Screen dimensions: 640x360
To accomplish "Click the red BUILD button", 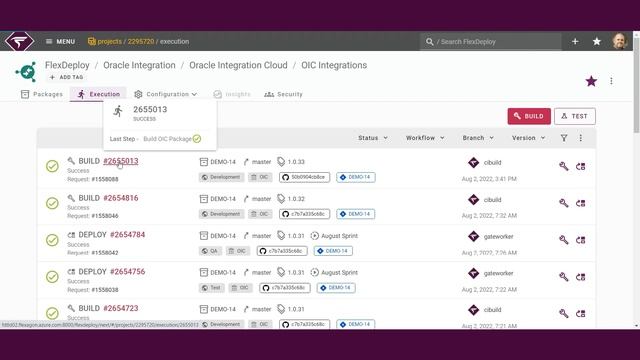I will click(529, 116).
